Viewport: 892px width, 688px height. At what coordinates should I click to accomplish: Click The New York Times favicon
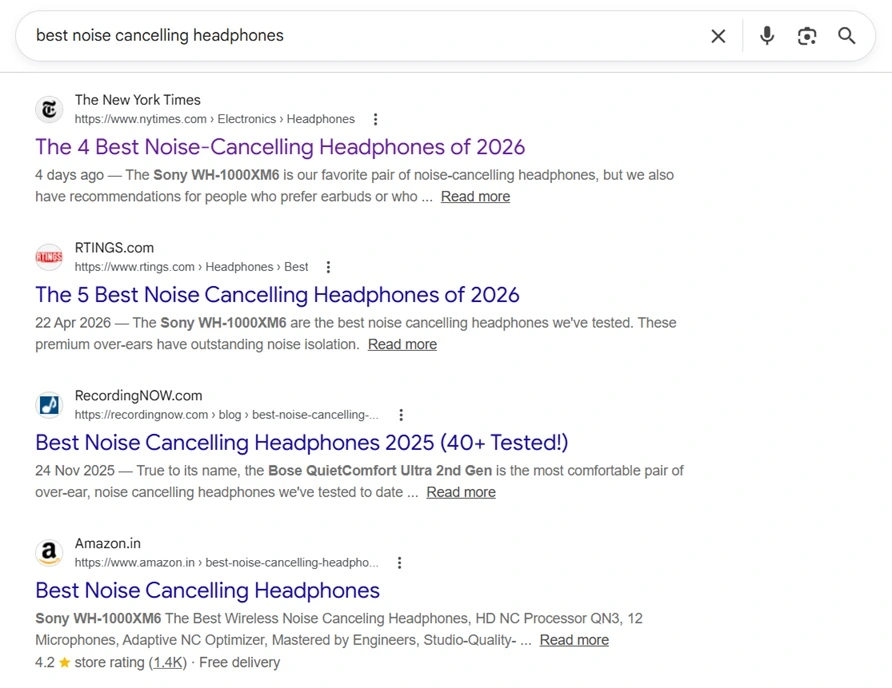pyautogui.click(x=49, y=109)
